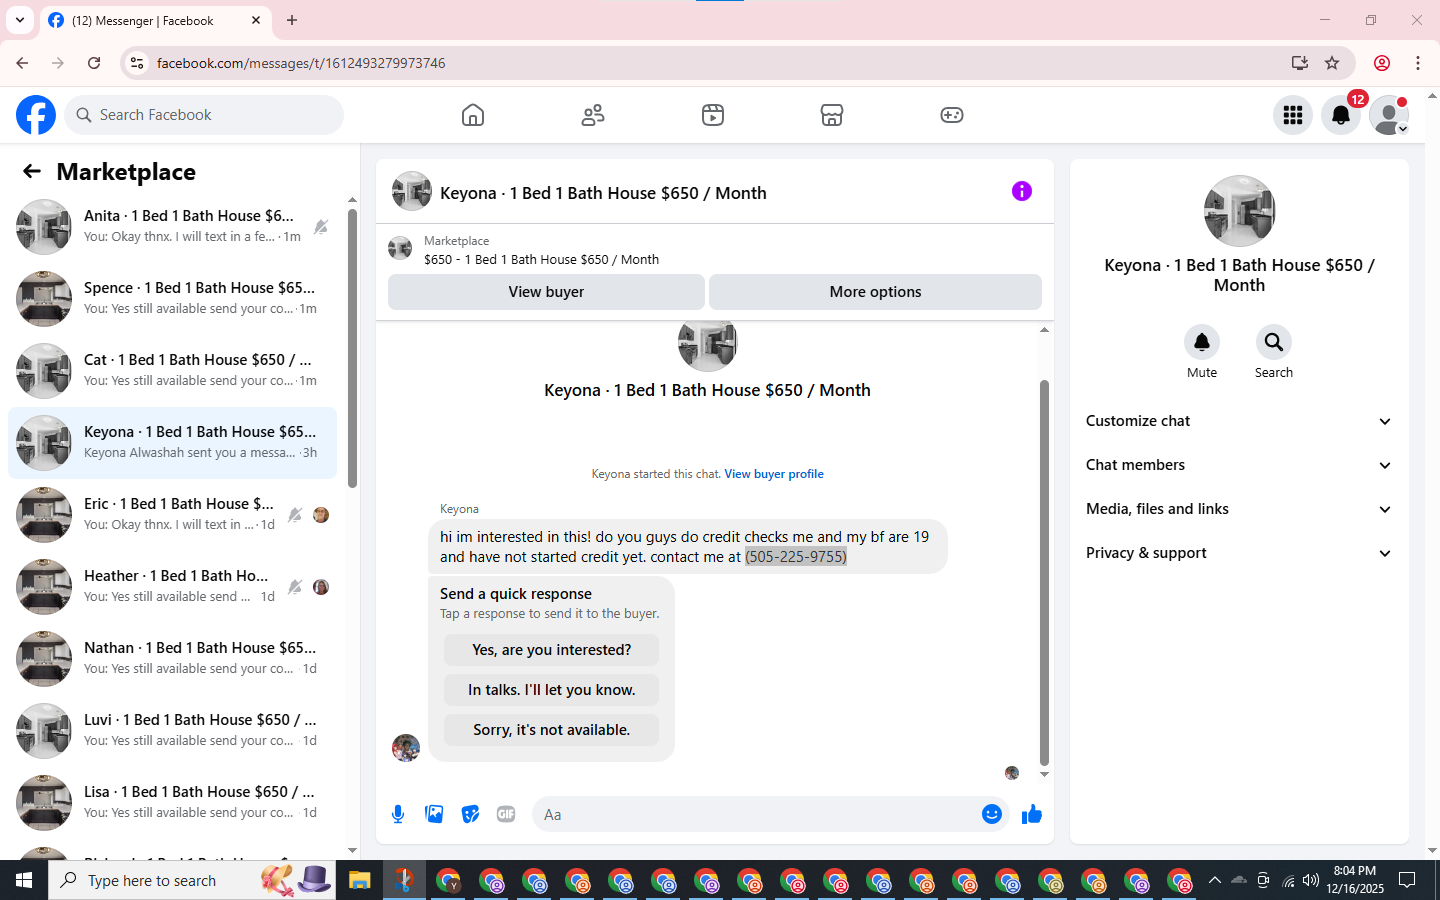Send quick response 'In talks. I'll let you know.'

551,690
